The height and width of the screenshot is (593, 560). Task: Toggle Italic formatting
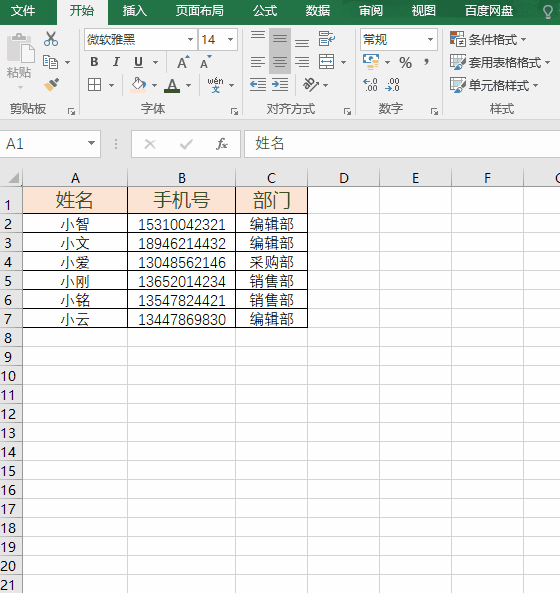tap(116, 62)
